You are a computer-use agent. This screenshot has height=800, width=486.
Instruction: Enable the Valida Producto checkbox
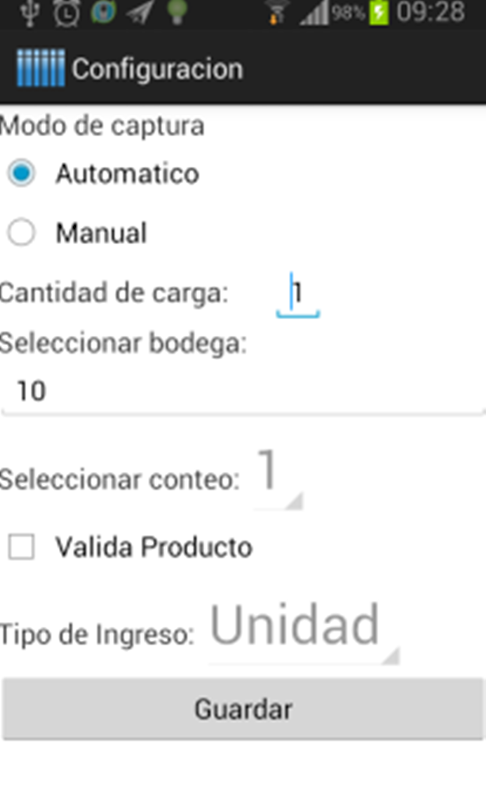(x=130, y=547)
